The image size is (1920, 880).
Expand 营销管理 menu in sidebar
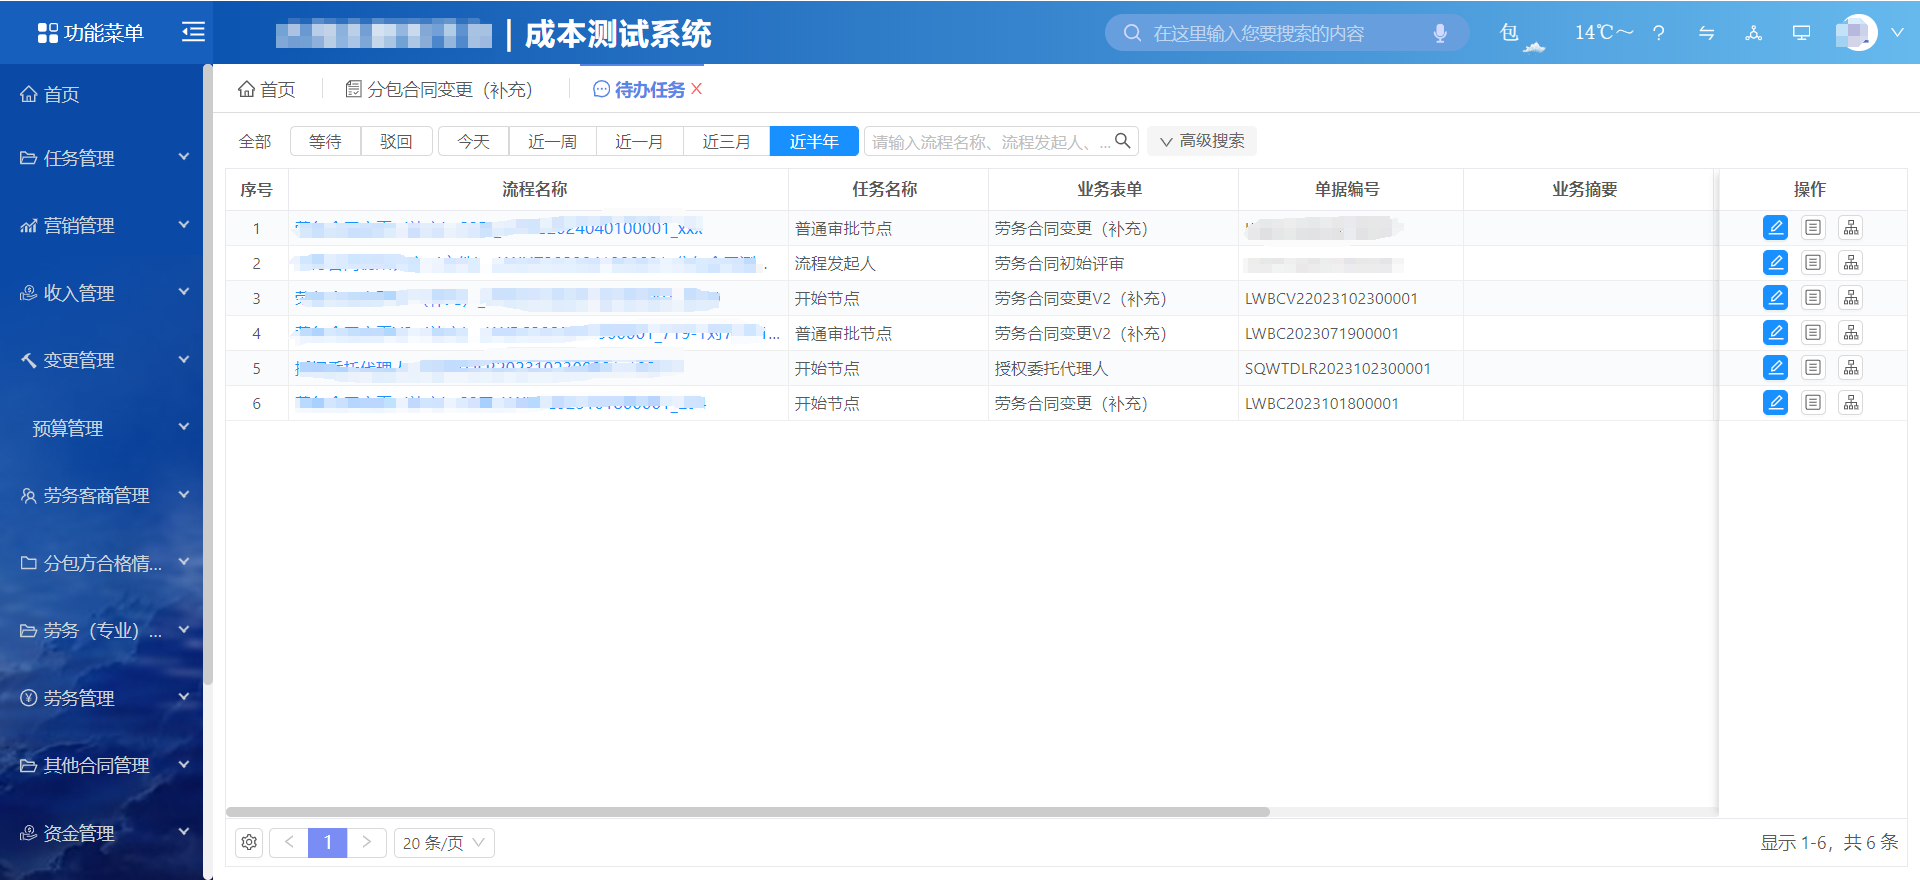(103, 226)
